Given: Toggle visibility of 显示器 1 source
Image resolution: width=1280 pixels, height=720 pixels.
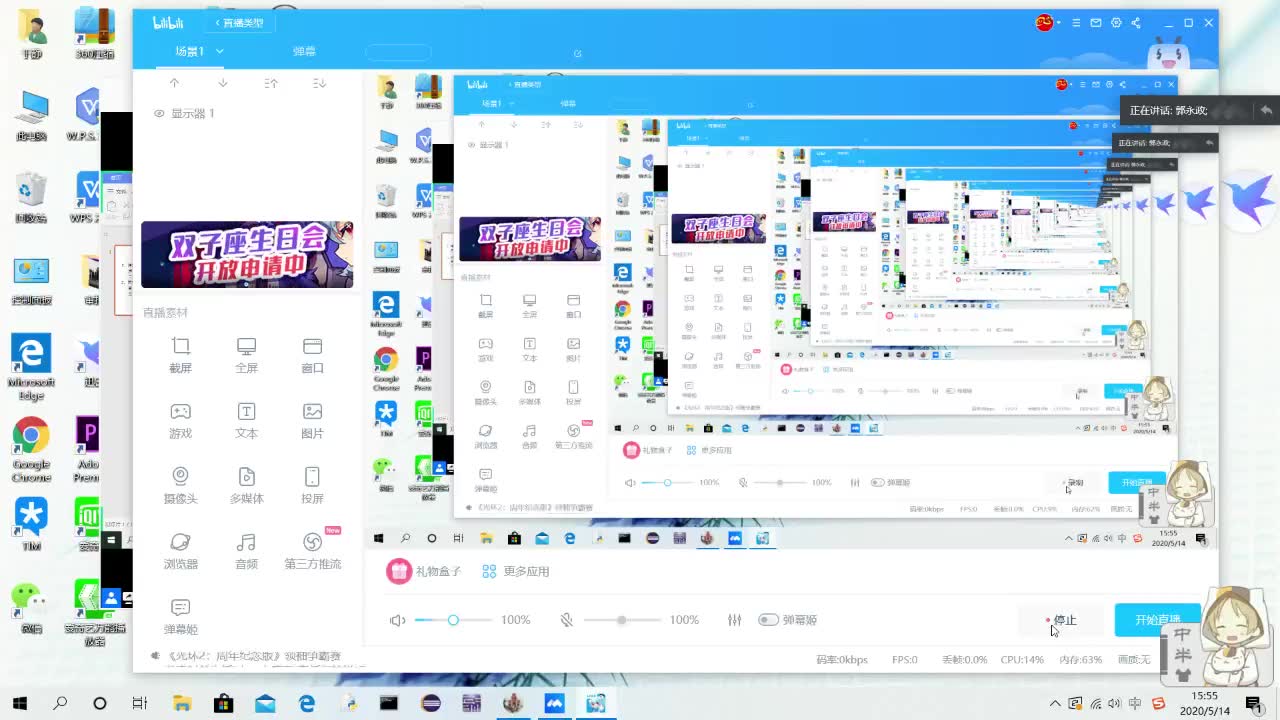Looking at the screenshot, I should tap(158, 114).
